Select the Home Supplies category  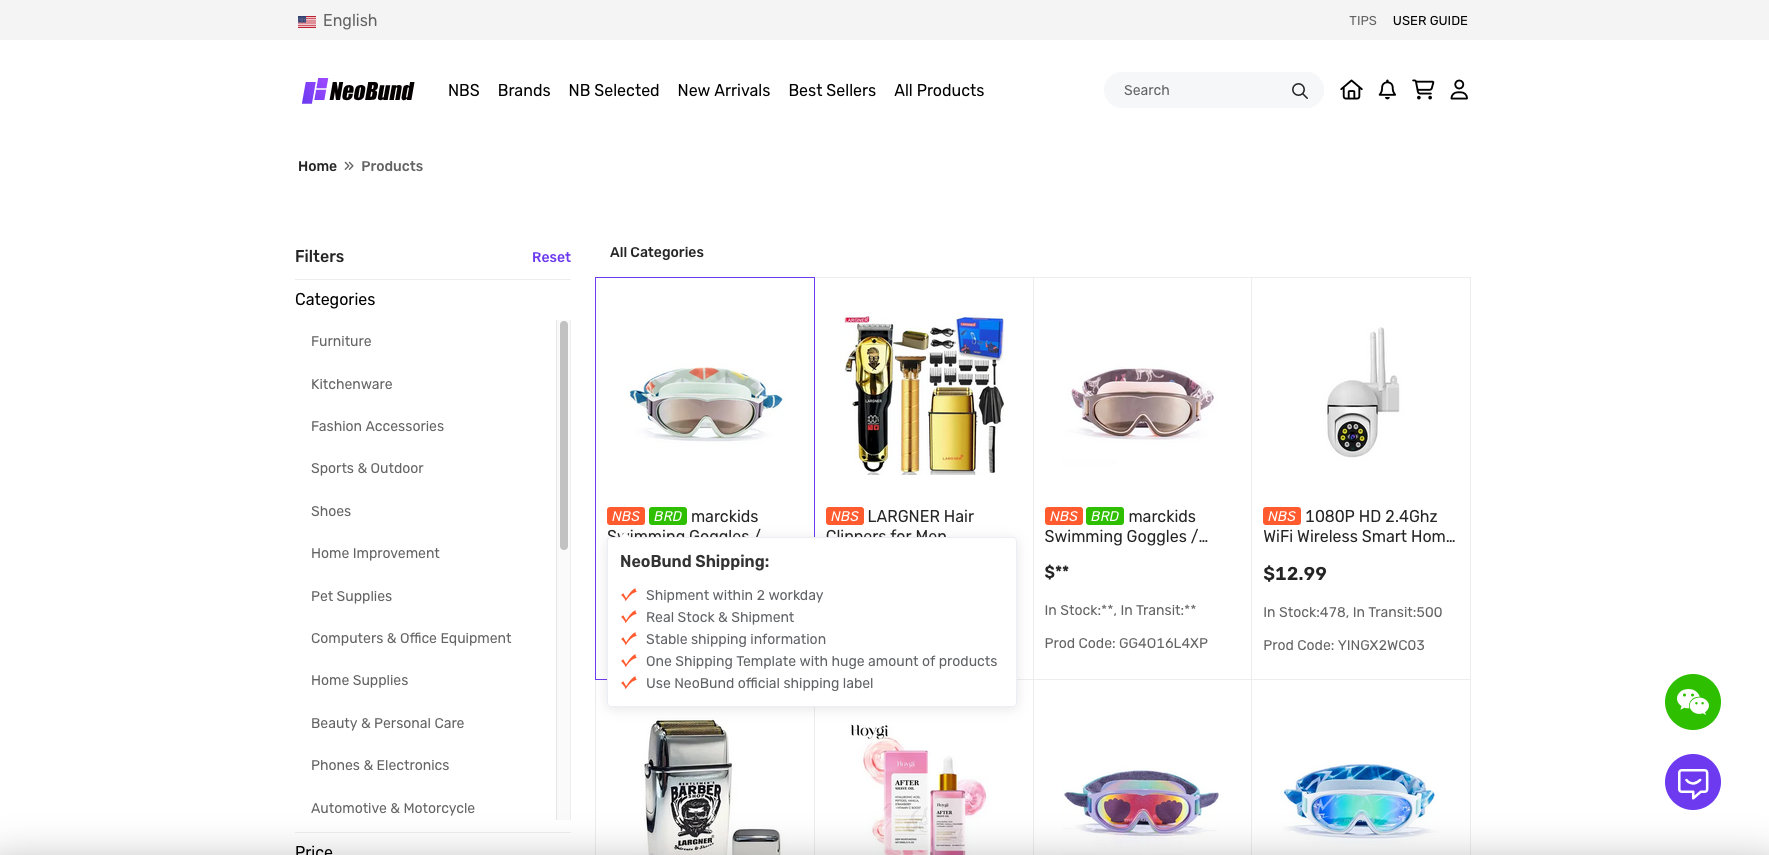click(x=359, y=680)
